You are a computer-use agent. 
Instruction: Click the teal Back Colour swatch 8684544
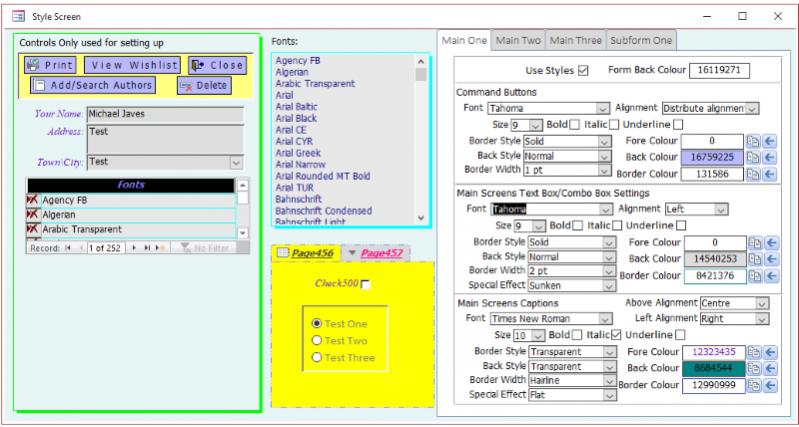[x=711, y=368]
